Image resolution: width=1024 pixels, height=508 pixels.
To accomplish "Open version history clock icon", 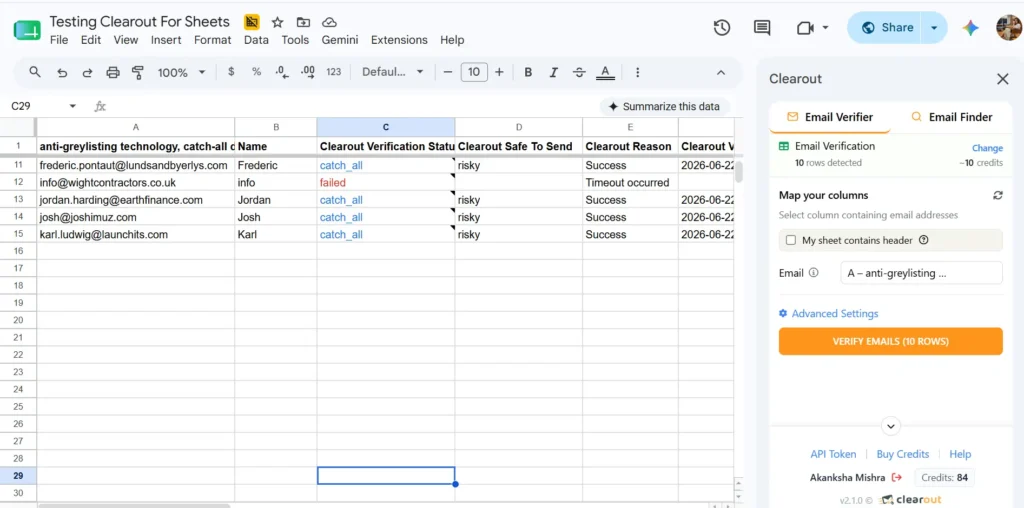I will point(722,27).
